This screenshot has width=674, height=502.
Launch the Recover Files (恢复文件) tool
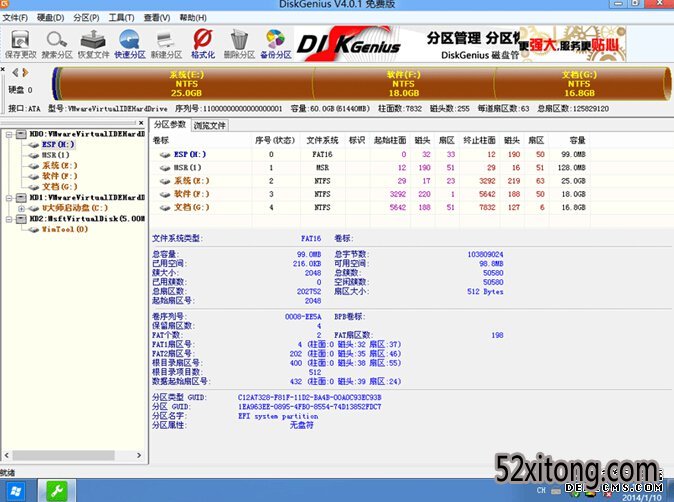coord(93,43)
